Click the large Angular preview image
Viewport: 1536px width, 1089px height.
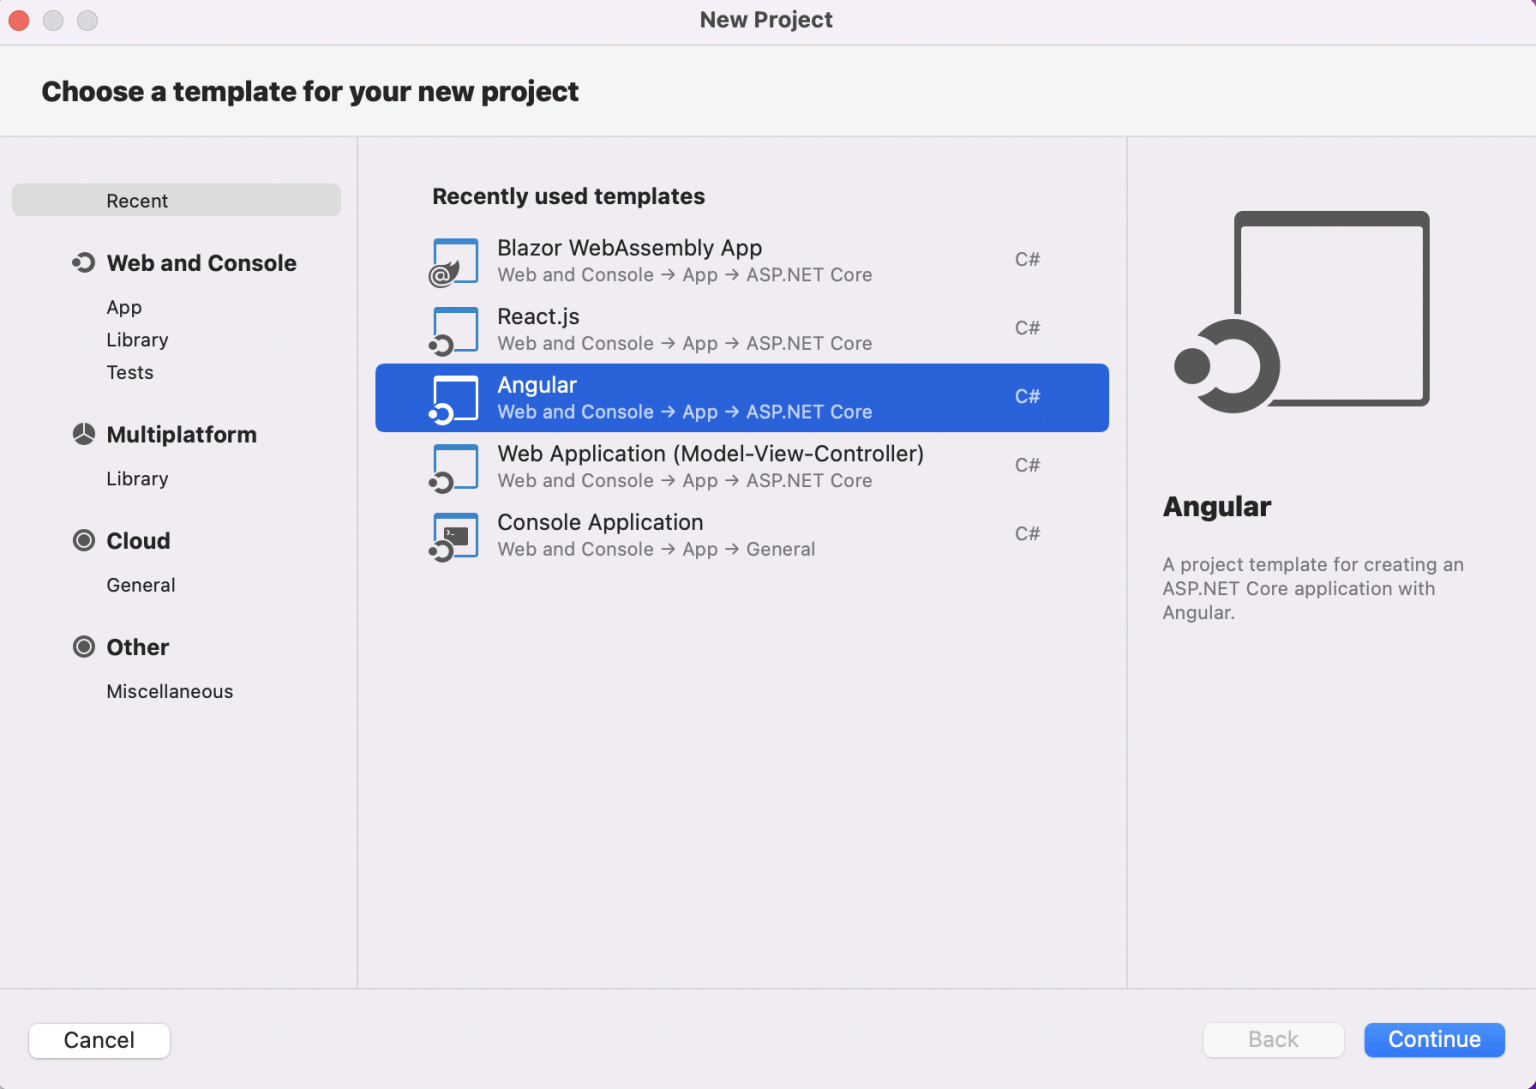point(1302,312)
